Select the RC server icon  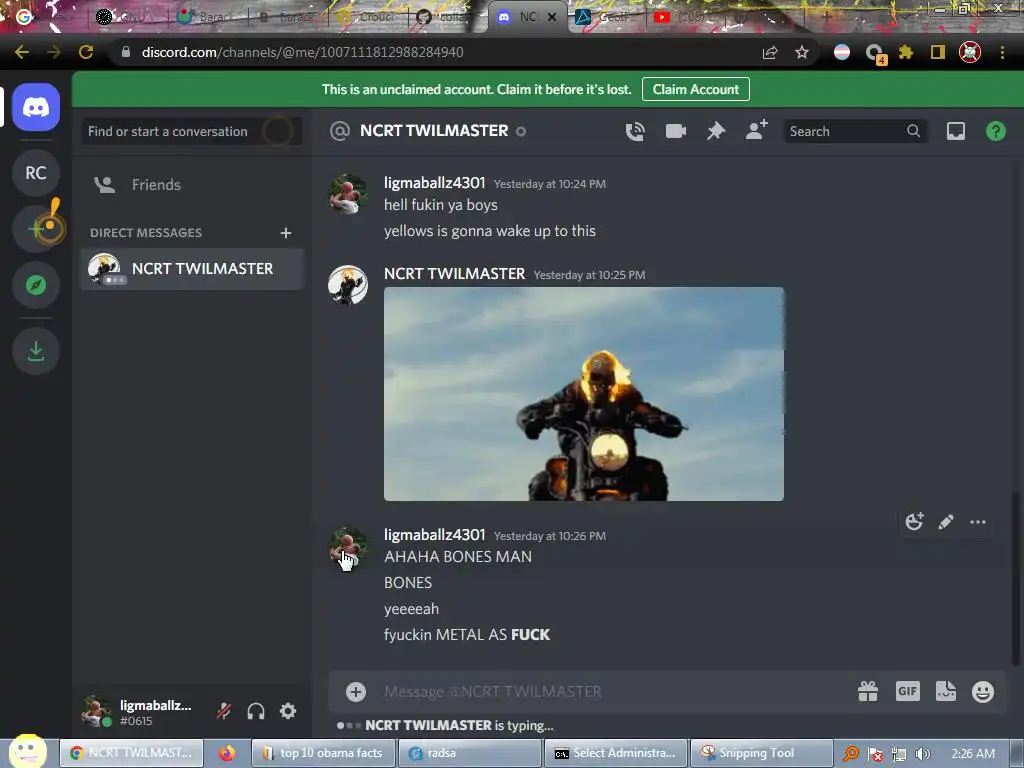(36, 173)
